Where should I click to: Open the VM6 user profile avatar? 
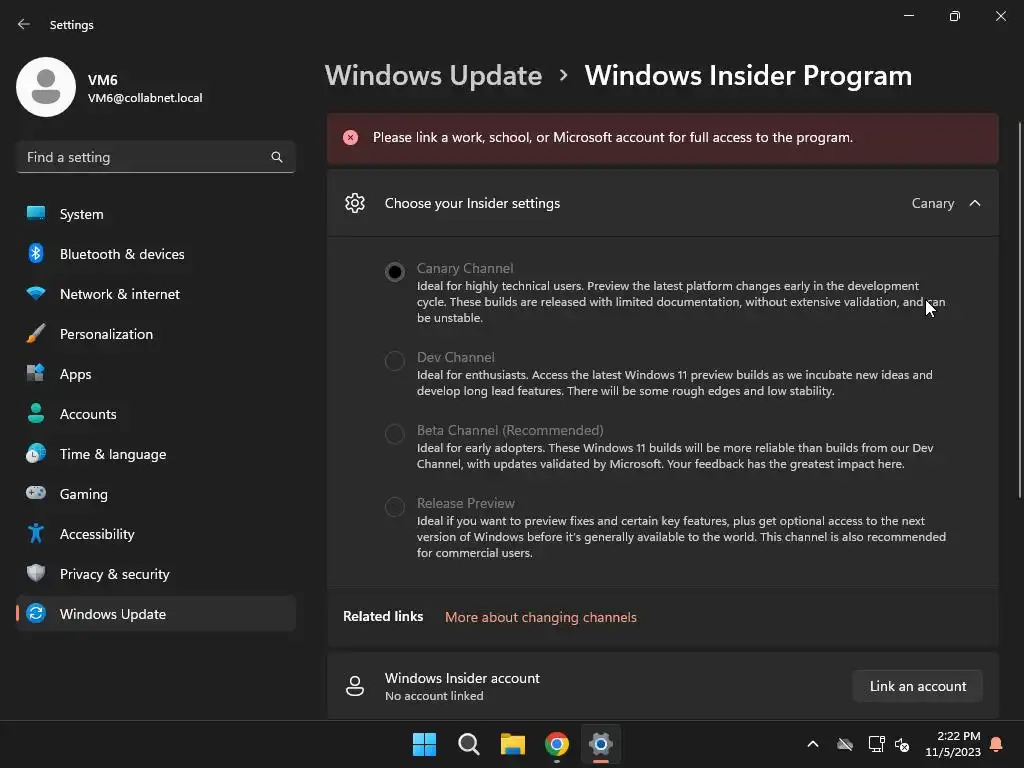(46, 87)
